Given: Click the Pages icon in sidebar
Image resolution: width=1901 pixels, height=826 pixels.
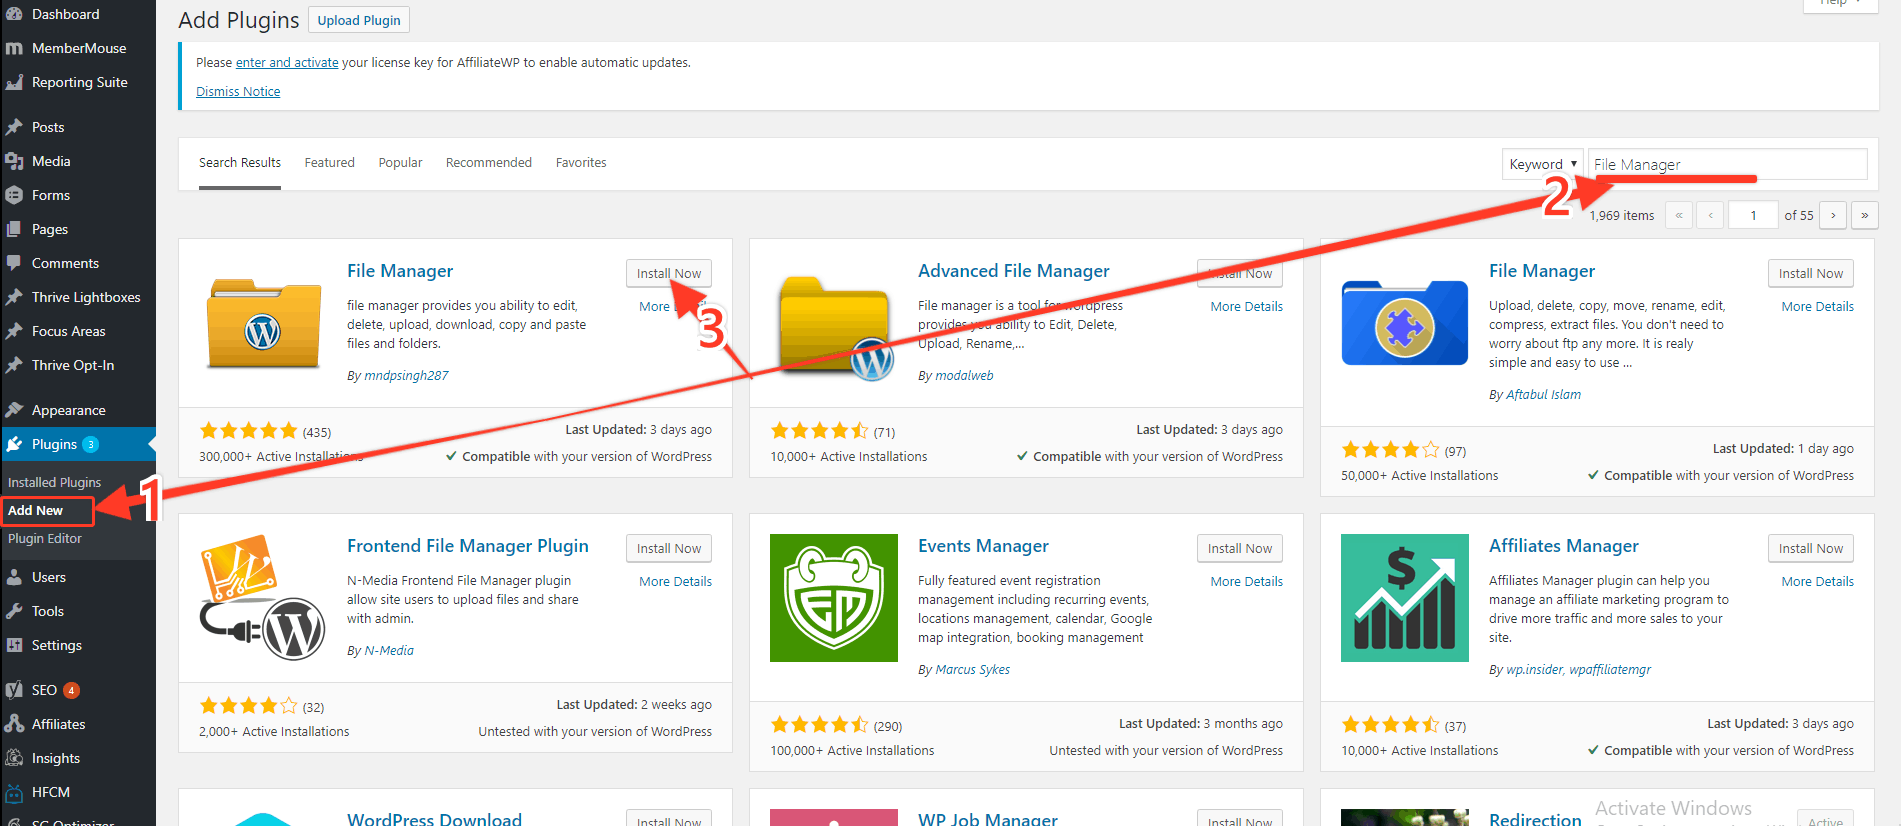Looking at the screenshot, I should tap(14, 229).
